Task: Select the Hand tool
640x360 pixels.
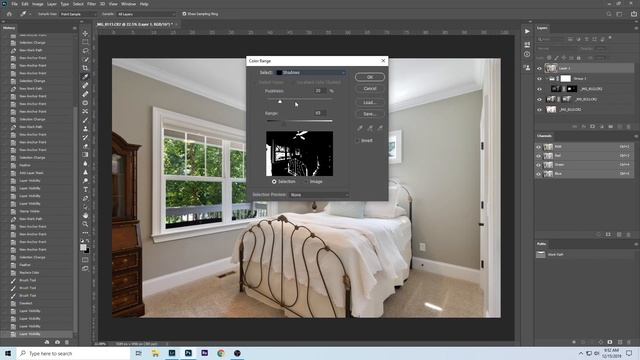Action: click(x=85, y=215)
